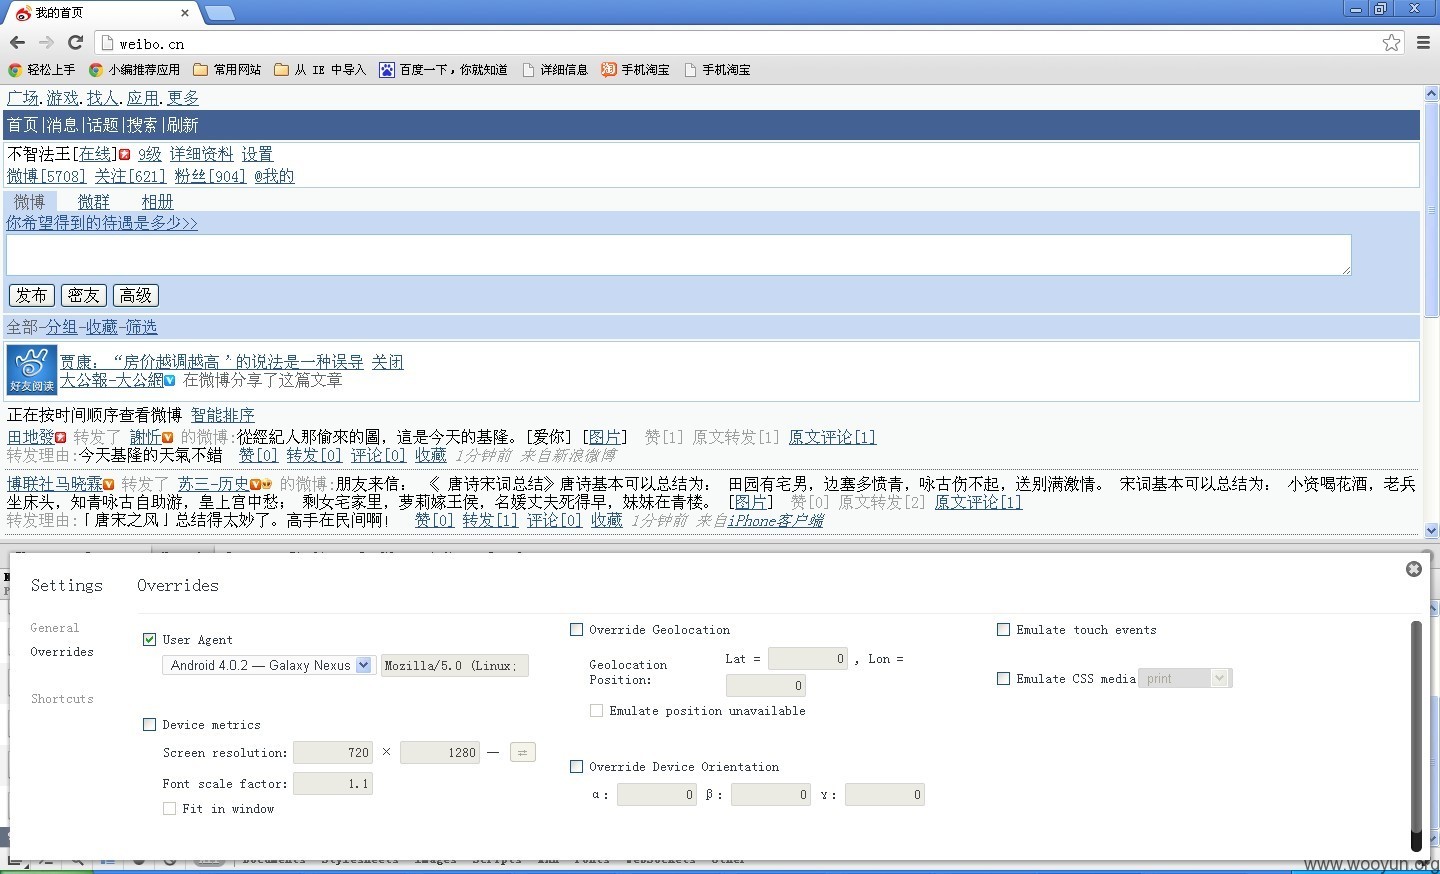Viewport: 1440px width, 874px height.
Task: Enable Override Geolocation checkbox
Action: pos(576,629)
